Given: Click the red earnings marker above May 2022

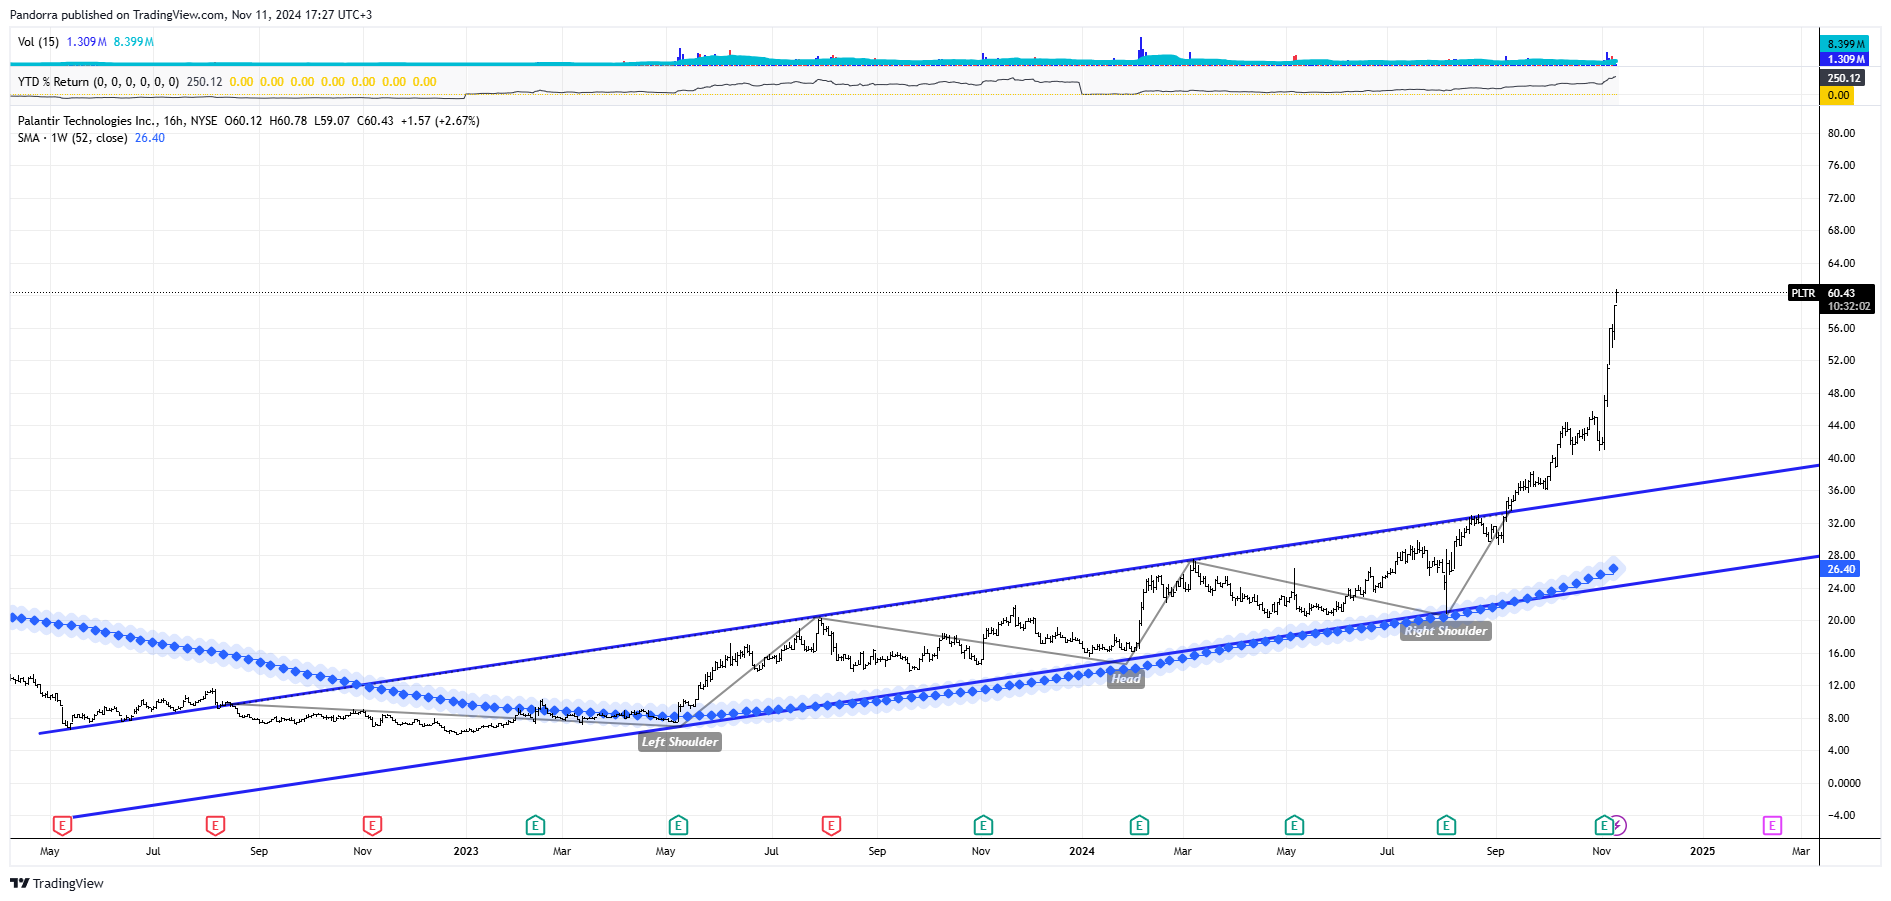Looking at the screenshot, I should pyautogui.click(x=62, y=825).
